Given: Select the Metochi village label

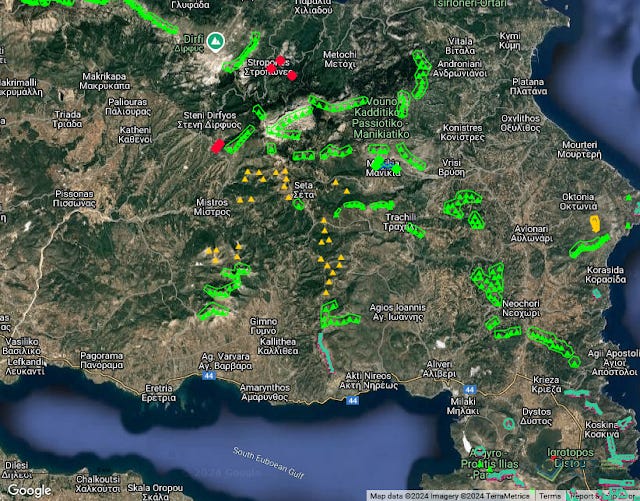Looking at the screenshot, I should click(x=340, y=59).
